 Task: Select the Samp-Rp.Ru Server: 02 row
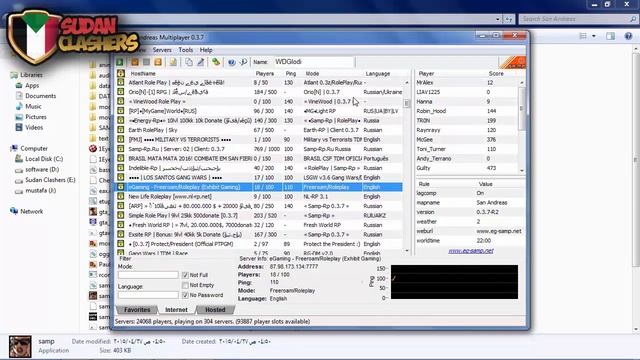pyautogui.click(x=260, y=149)
